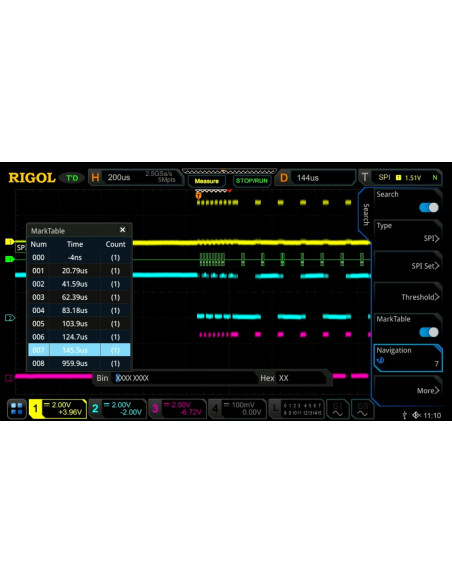This screenshot has height=584, width=452.
Task: Open Threshold submenu
Action: coord(408,297)
